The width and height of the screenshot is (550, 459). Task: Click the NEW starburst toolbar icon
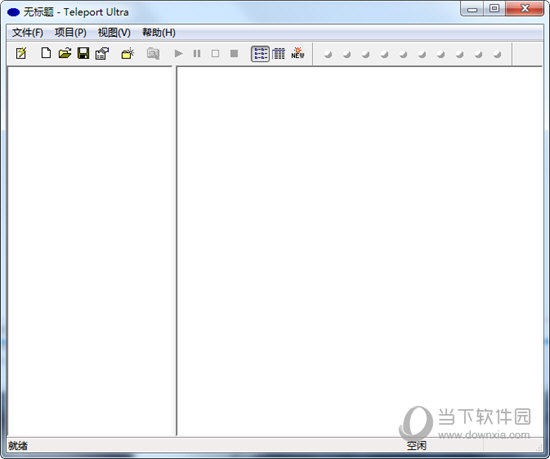pos(297,53)
